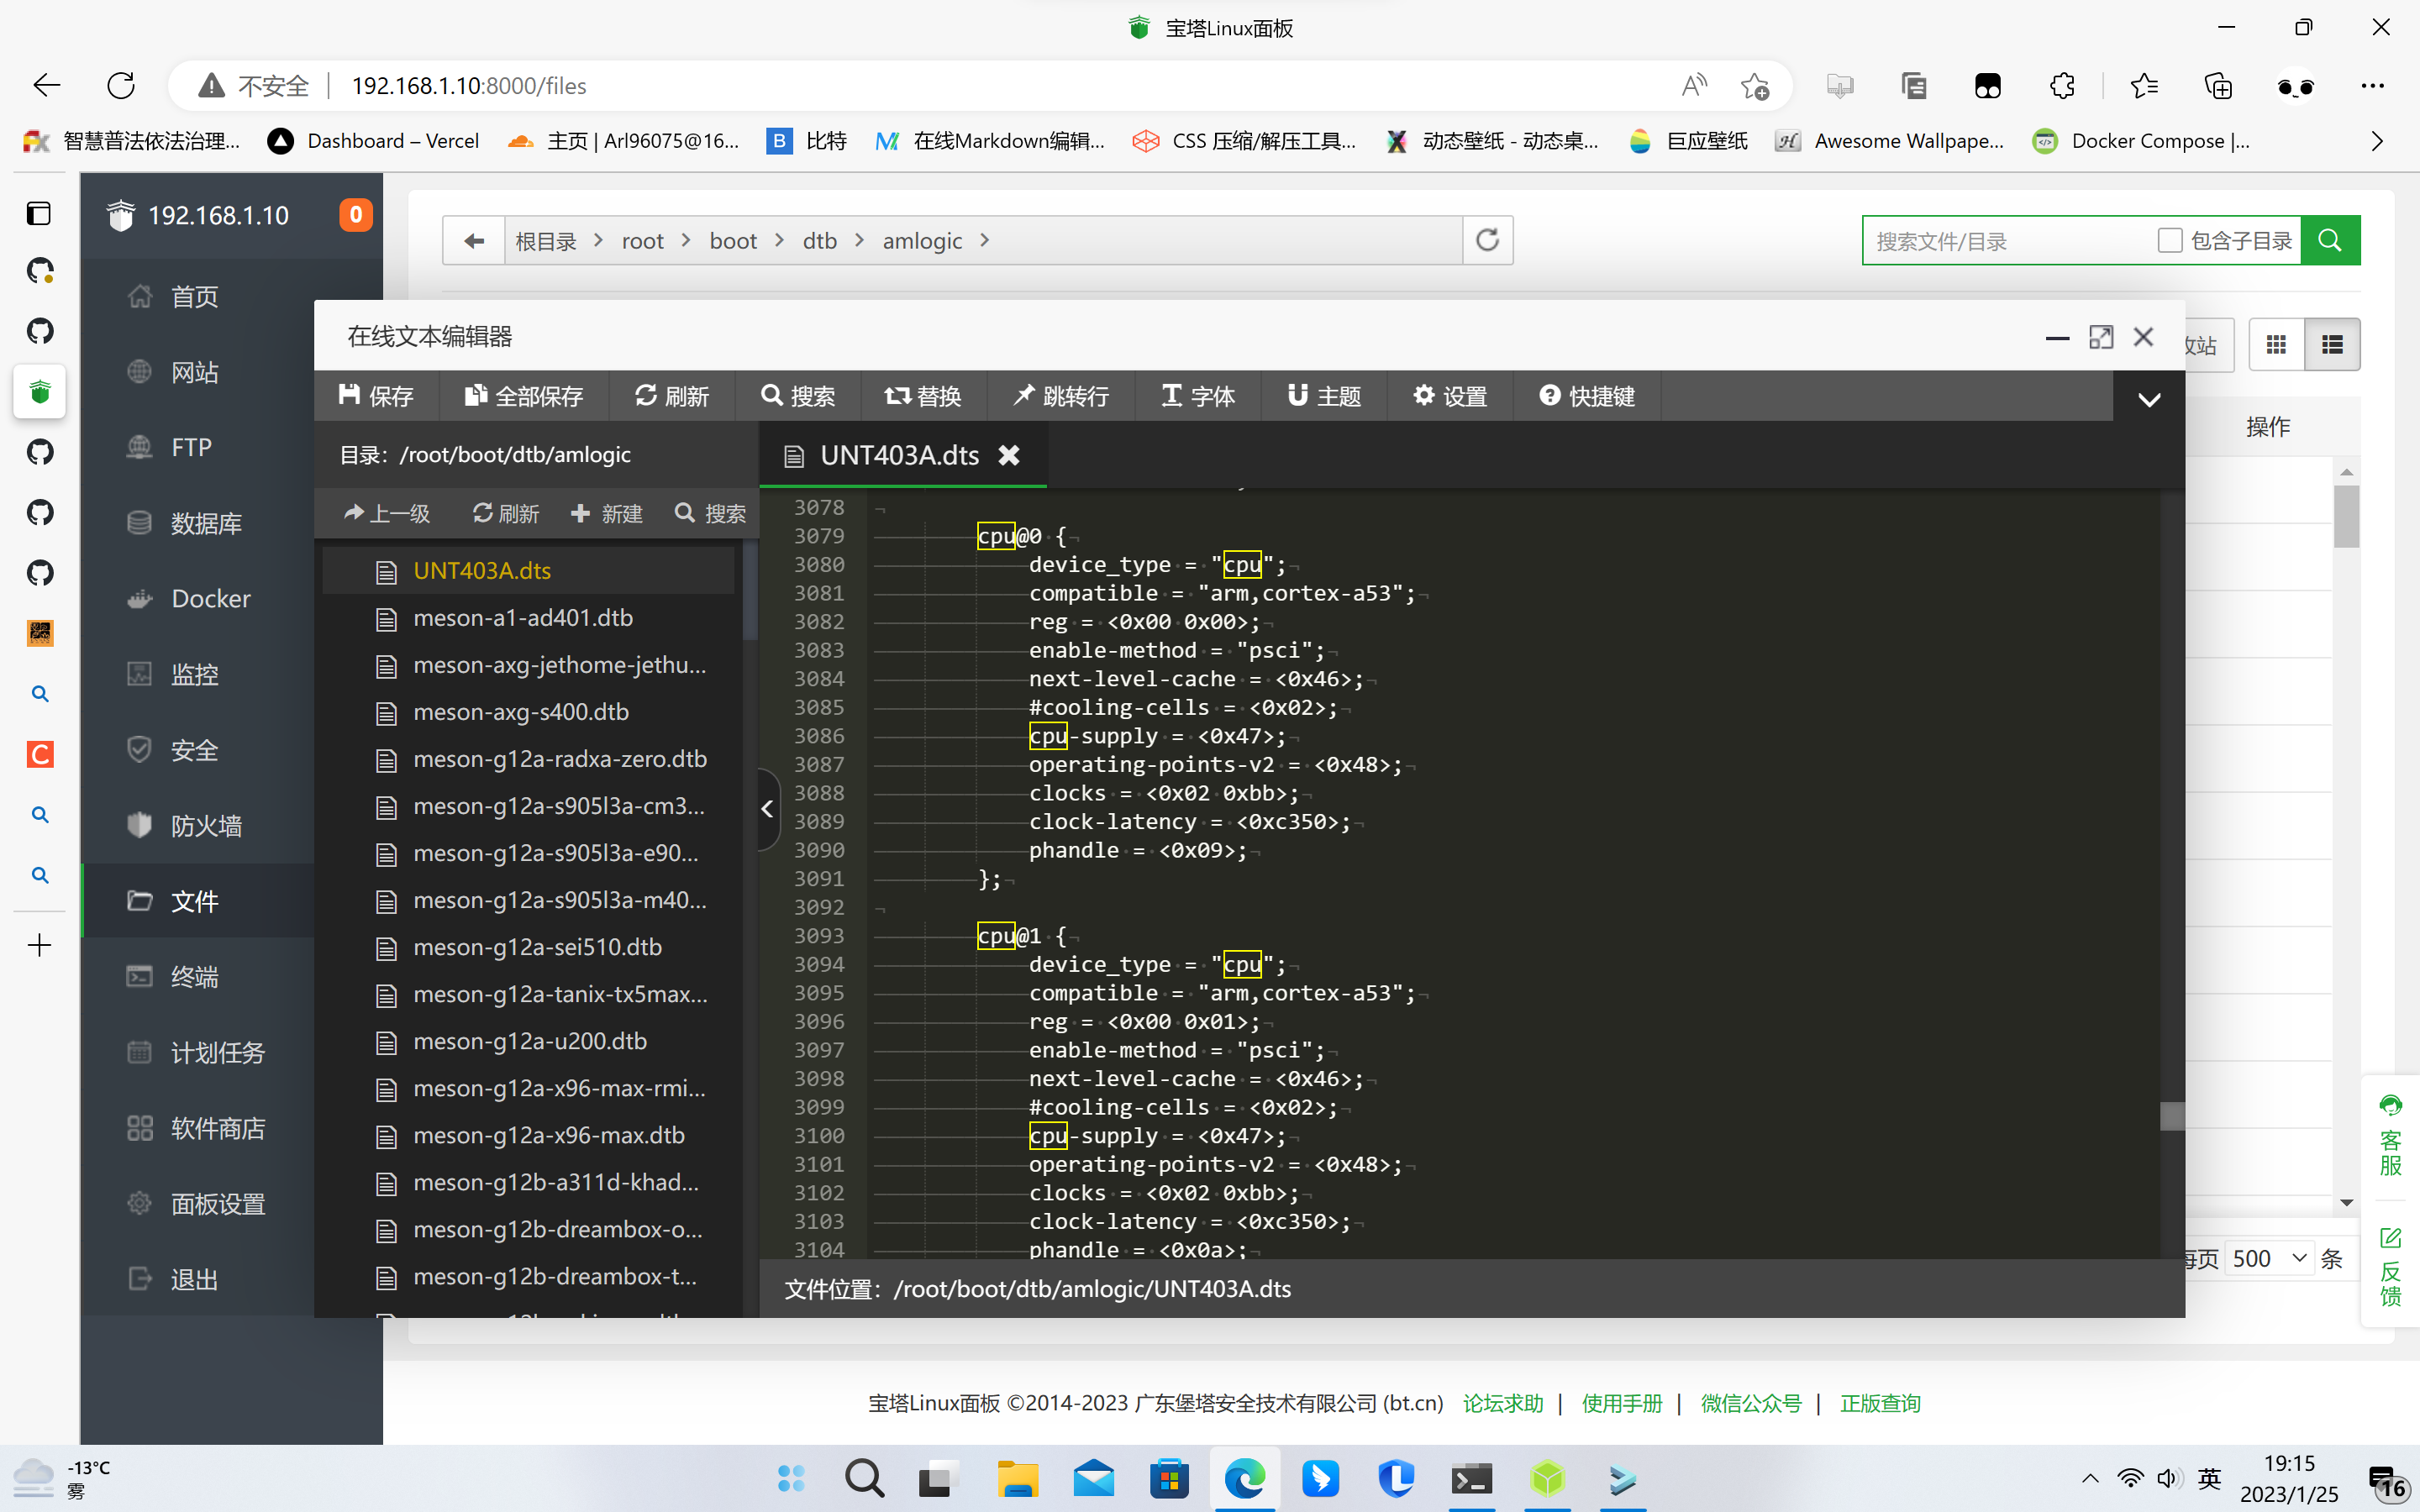The image size is (2420, 1512).
Task: Open meson-g12a-radxa-zero.dtb file
Action: (560, 759)
